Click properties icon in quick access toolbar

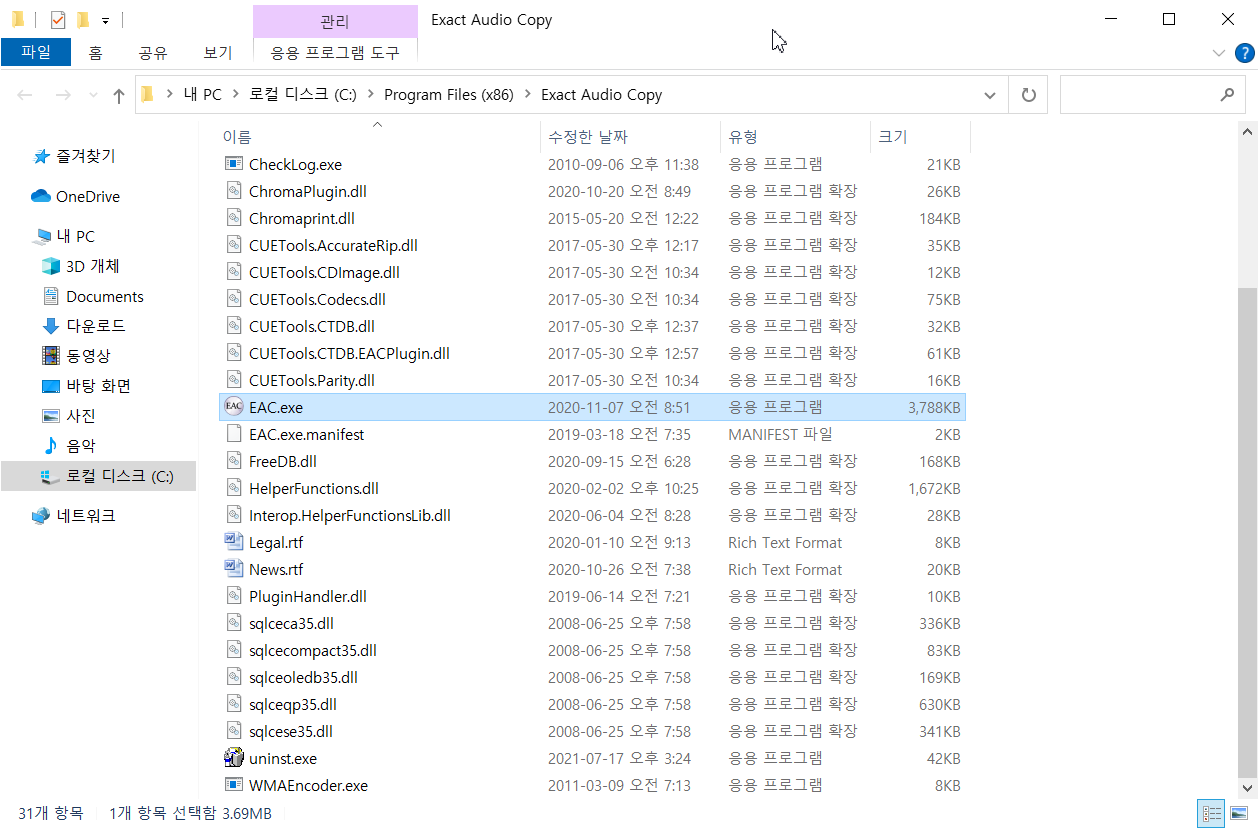57,19
